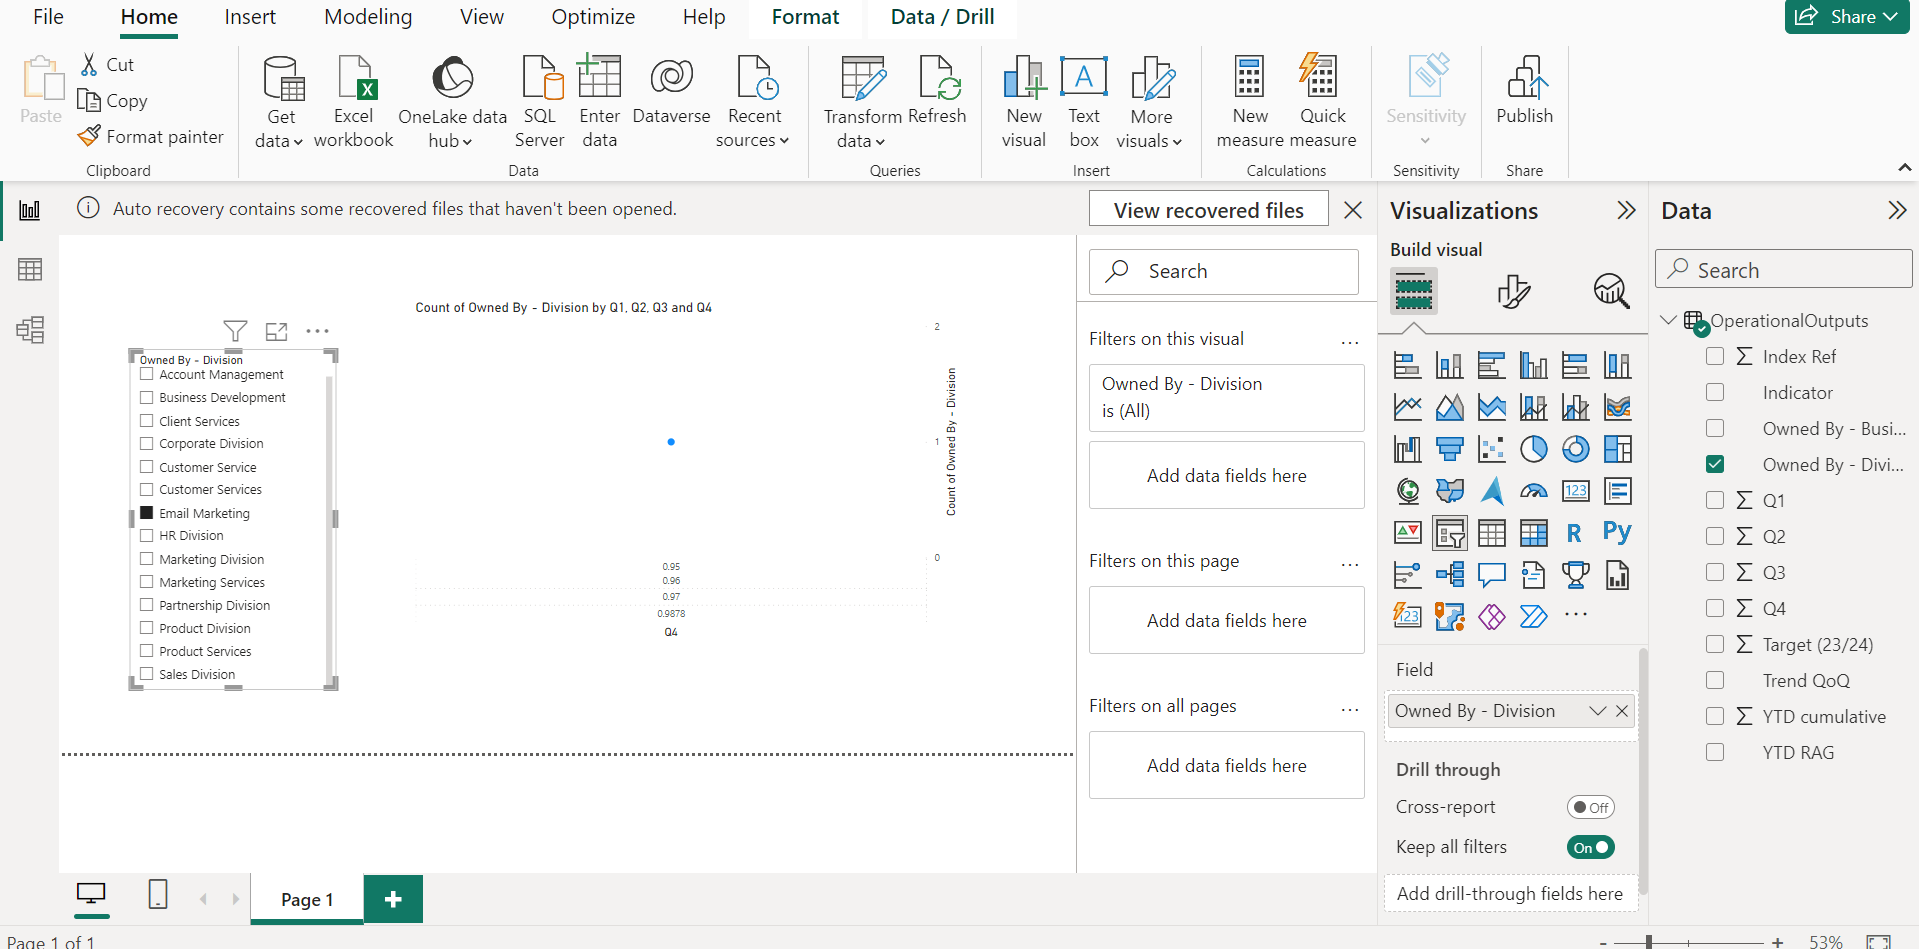Select the Slicer visual icon

click(1449, 533)
